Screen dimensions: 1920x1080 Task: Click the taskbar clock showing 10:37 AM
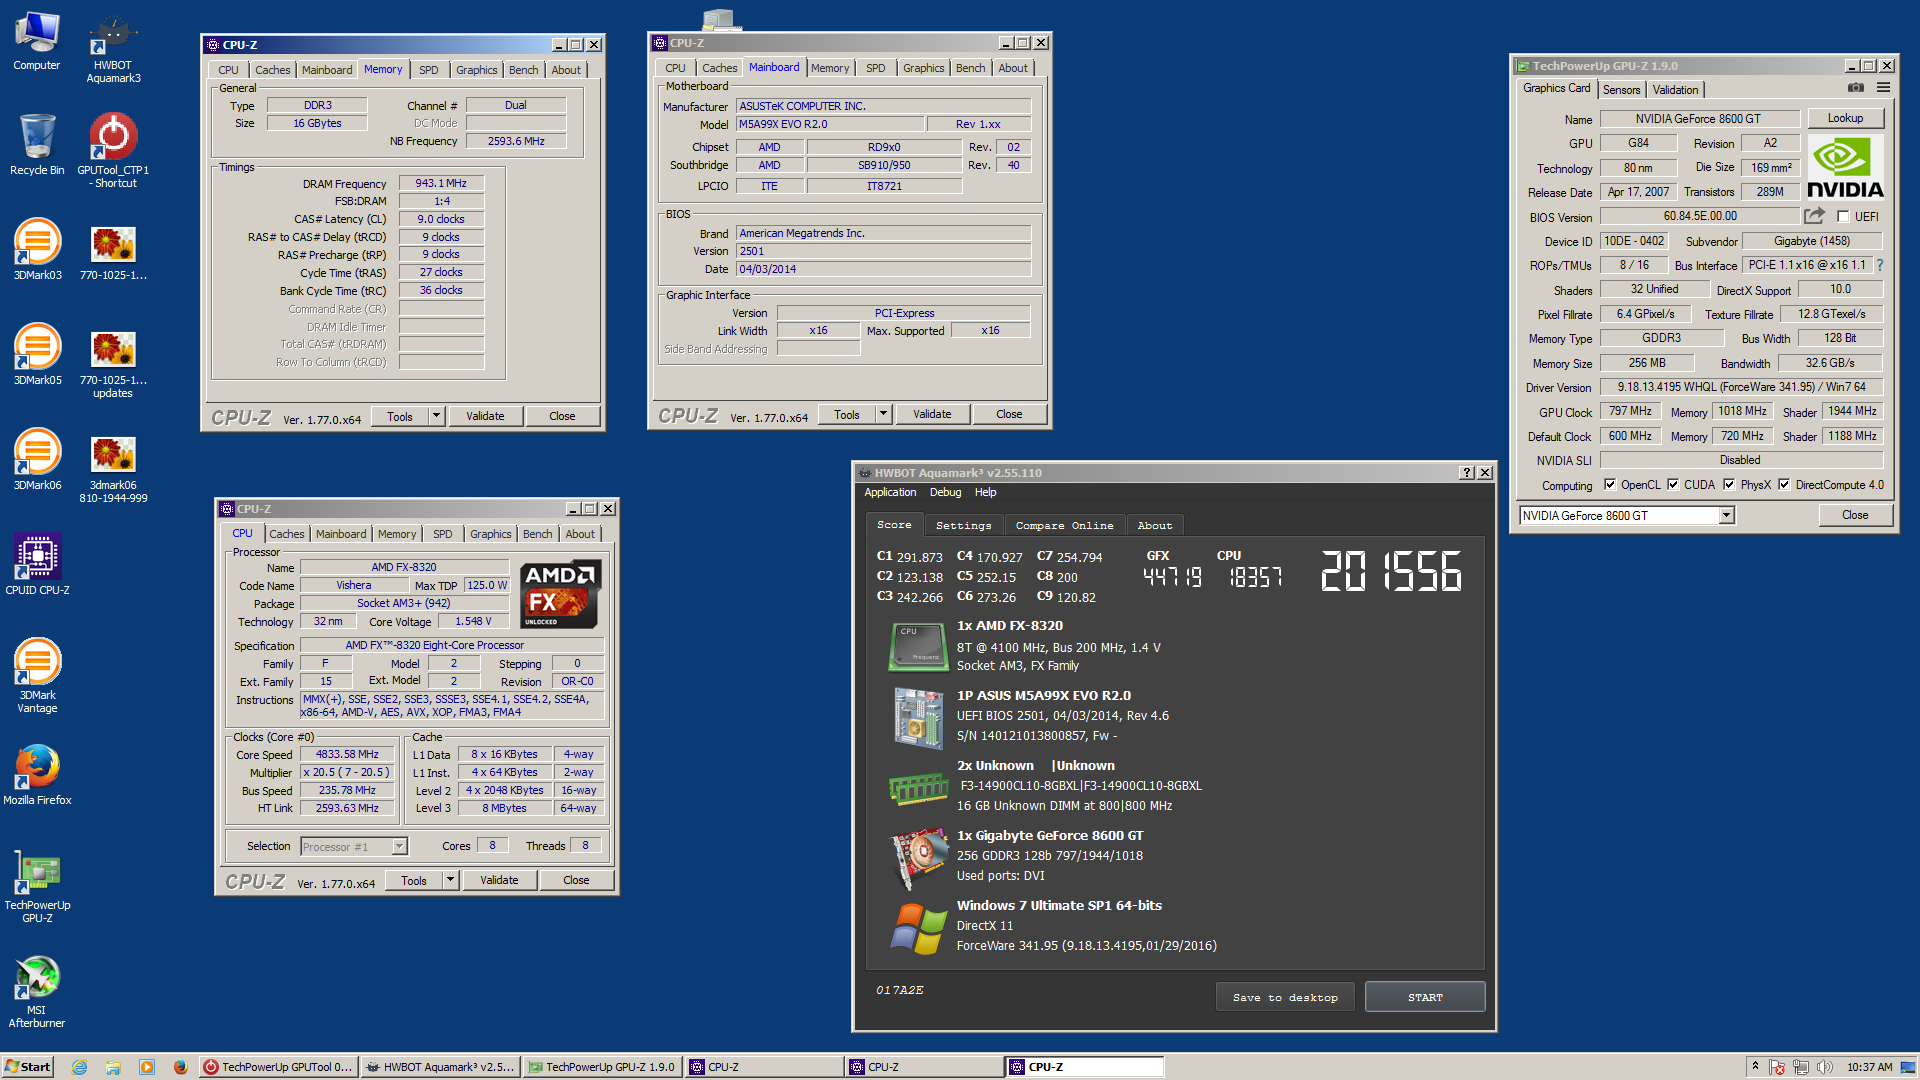coord(1869,1067)
